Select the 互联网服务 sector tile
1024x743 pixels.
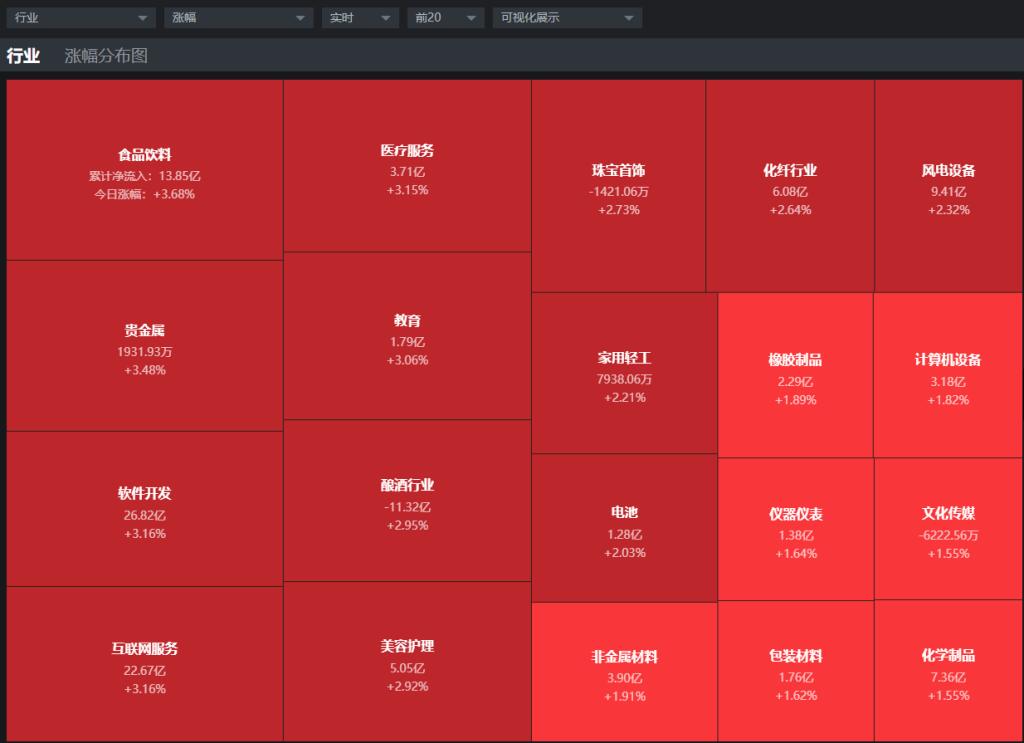pyautogui.click(x=145, y=664)
